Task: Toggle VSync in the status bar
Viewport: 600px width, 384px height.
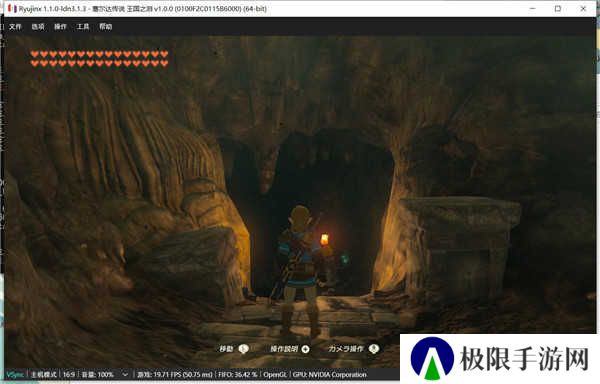Action: pos(15,374)
